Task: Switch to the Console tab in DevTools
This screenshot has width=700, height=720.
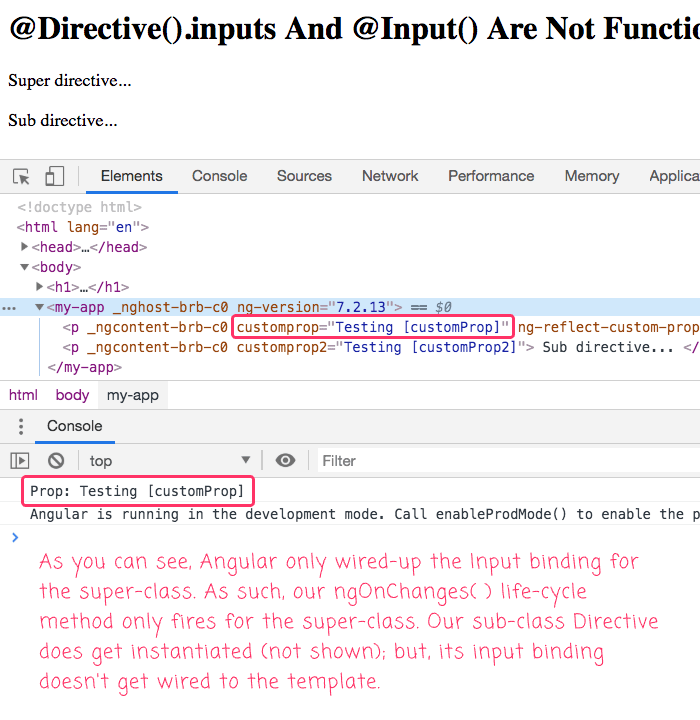Action: click(220, 176)
